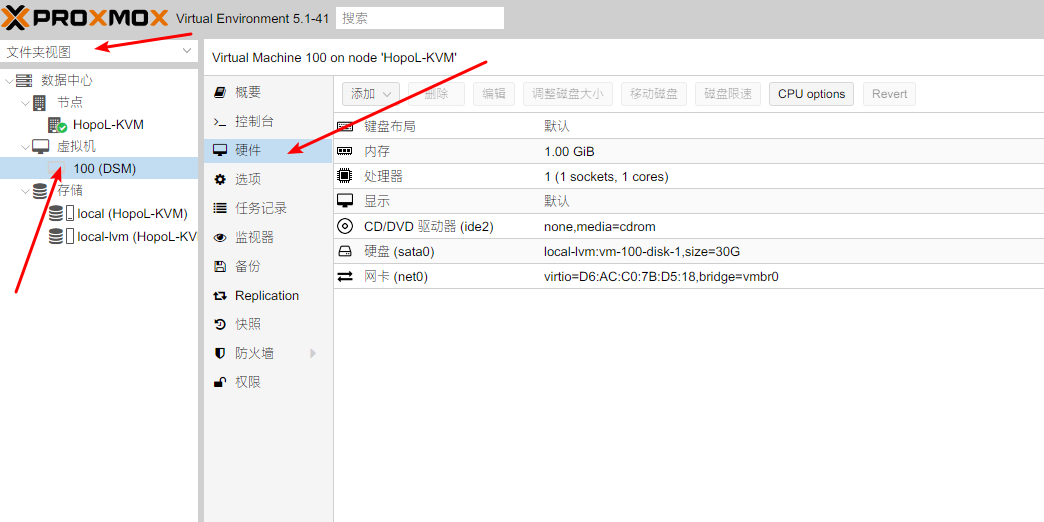Click the 概要 book icon

point(220,93)
